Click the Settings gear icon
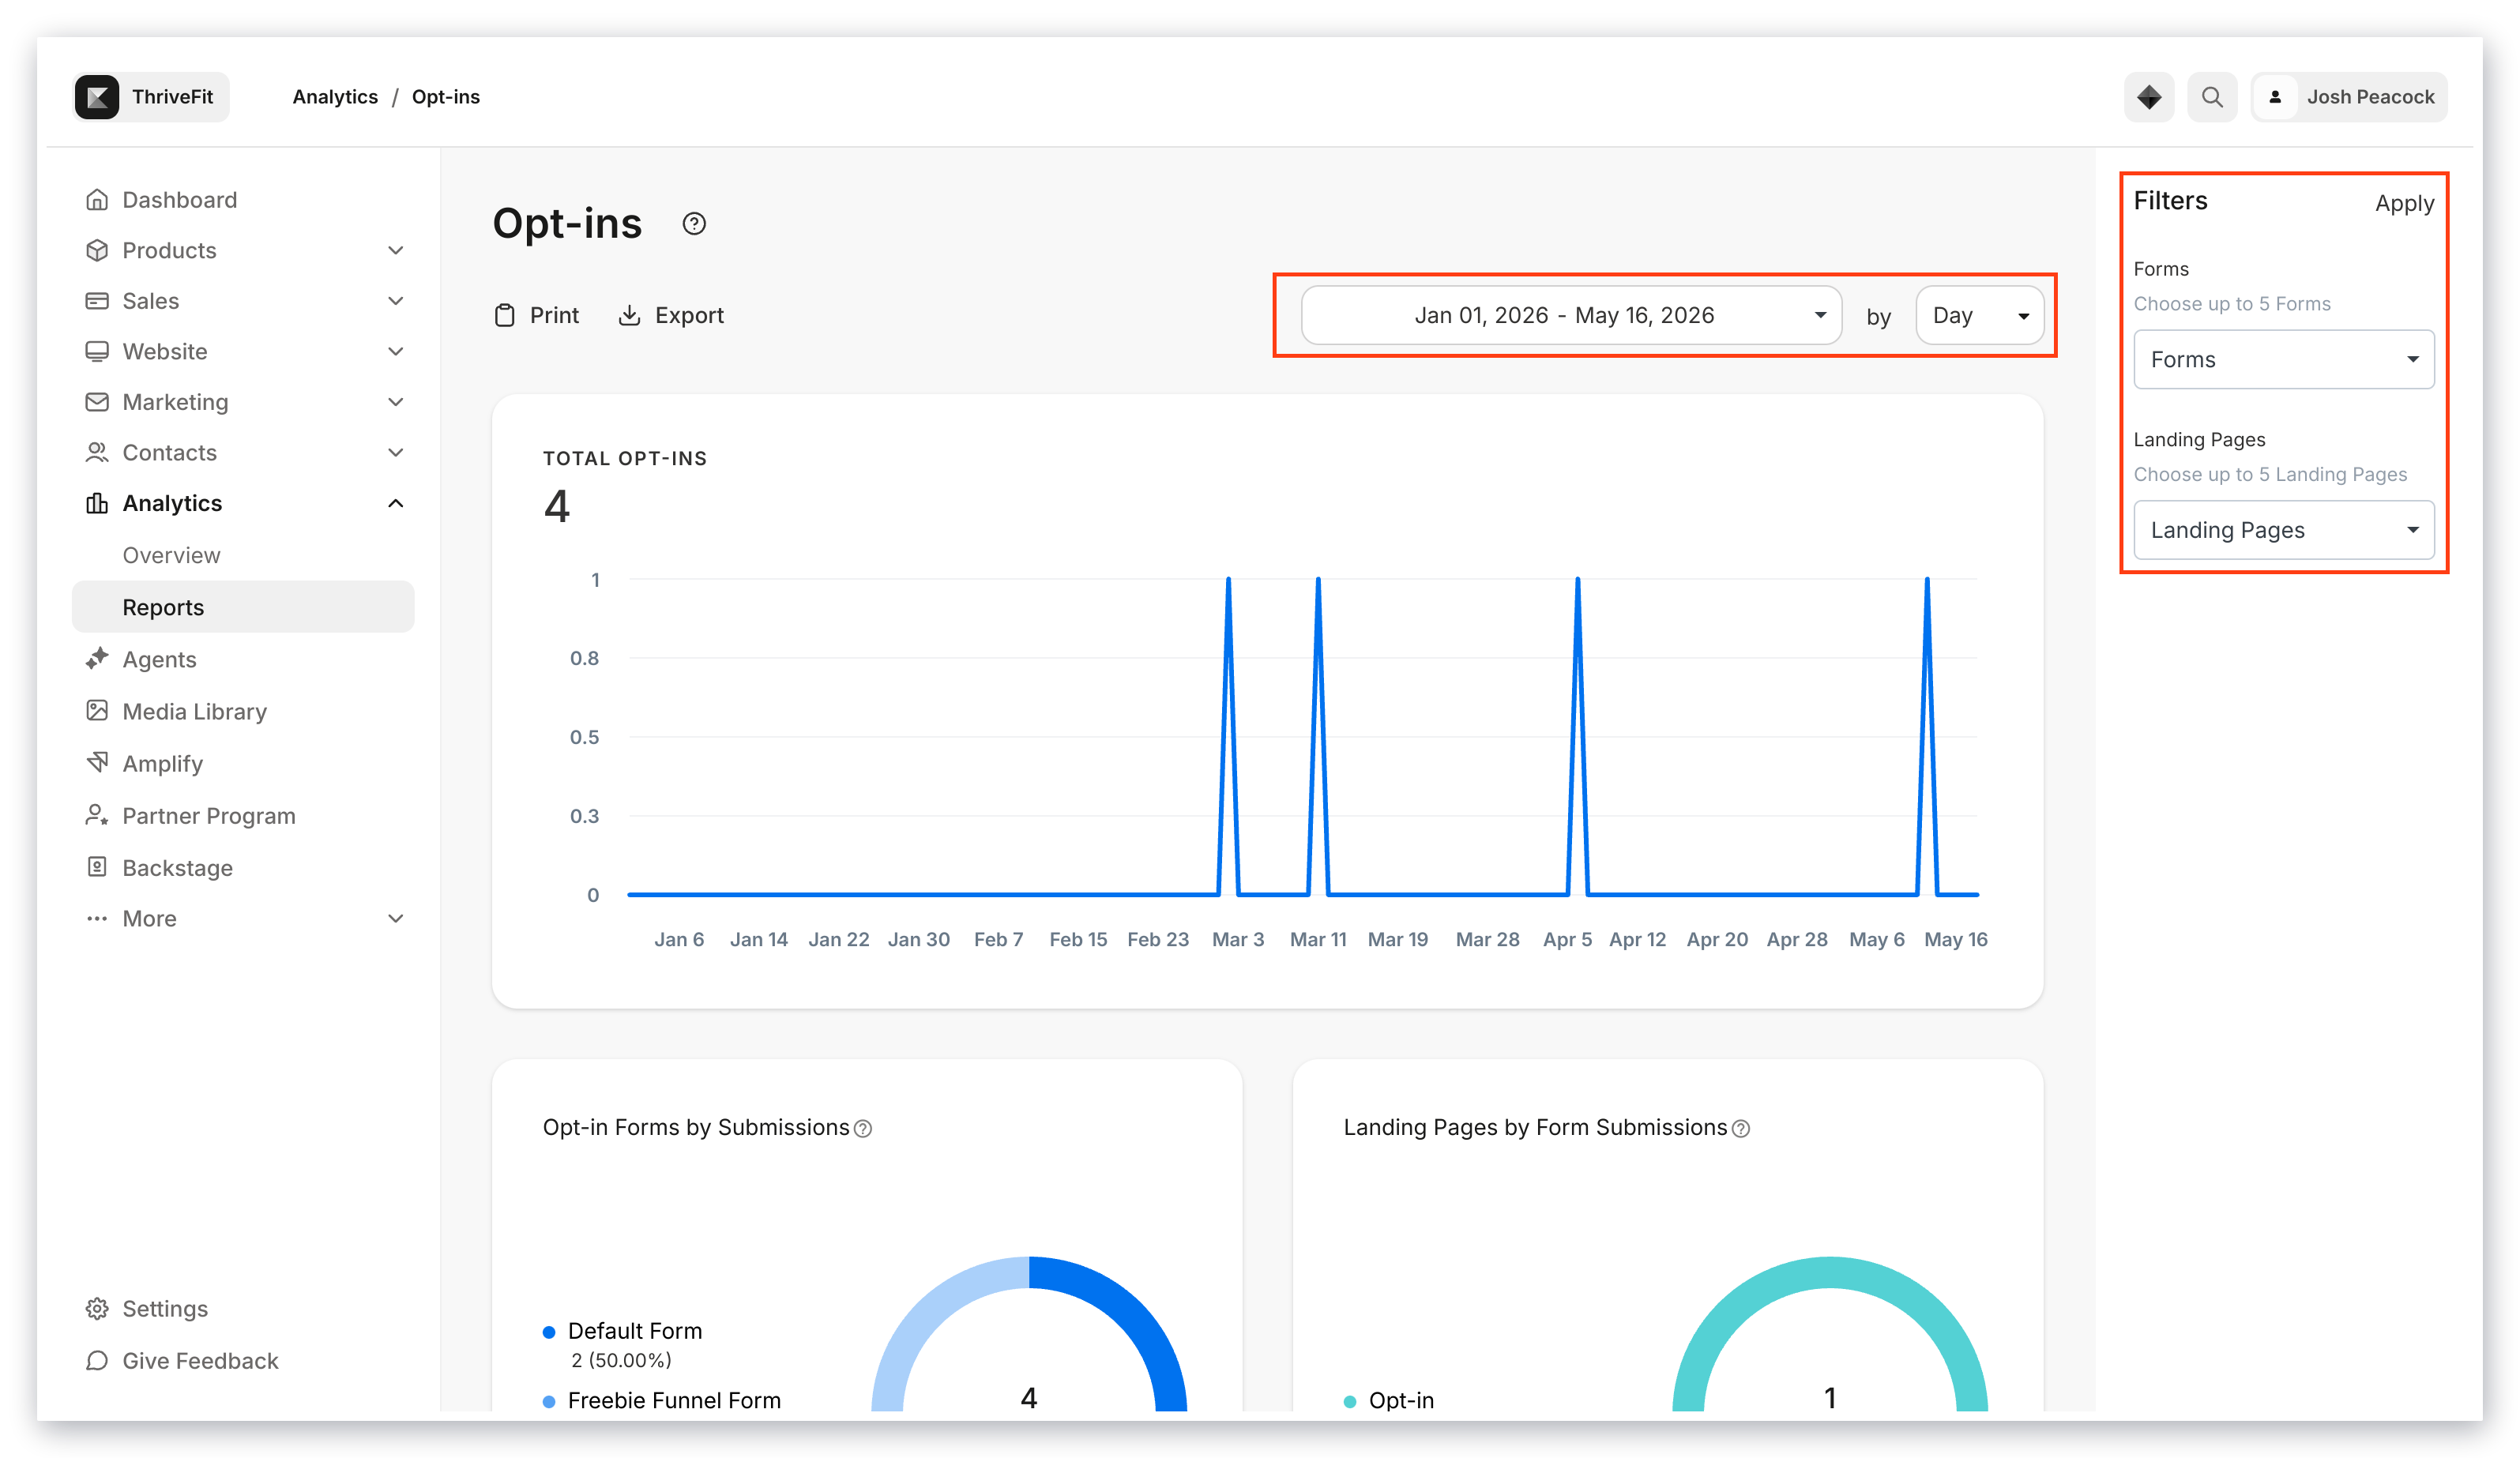Image resolution: width=2520 pixels, height=1458 pixels. click(97, 1309)
